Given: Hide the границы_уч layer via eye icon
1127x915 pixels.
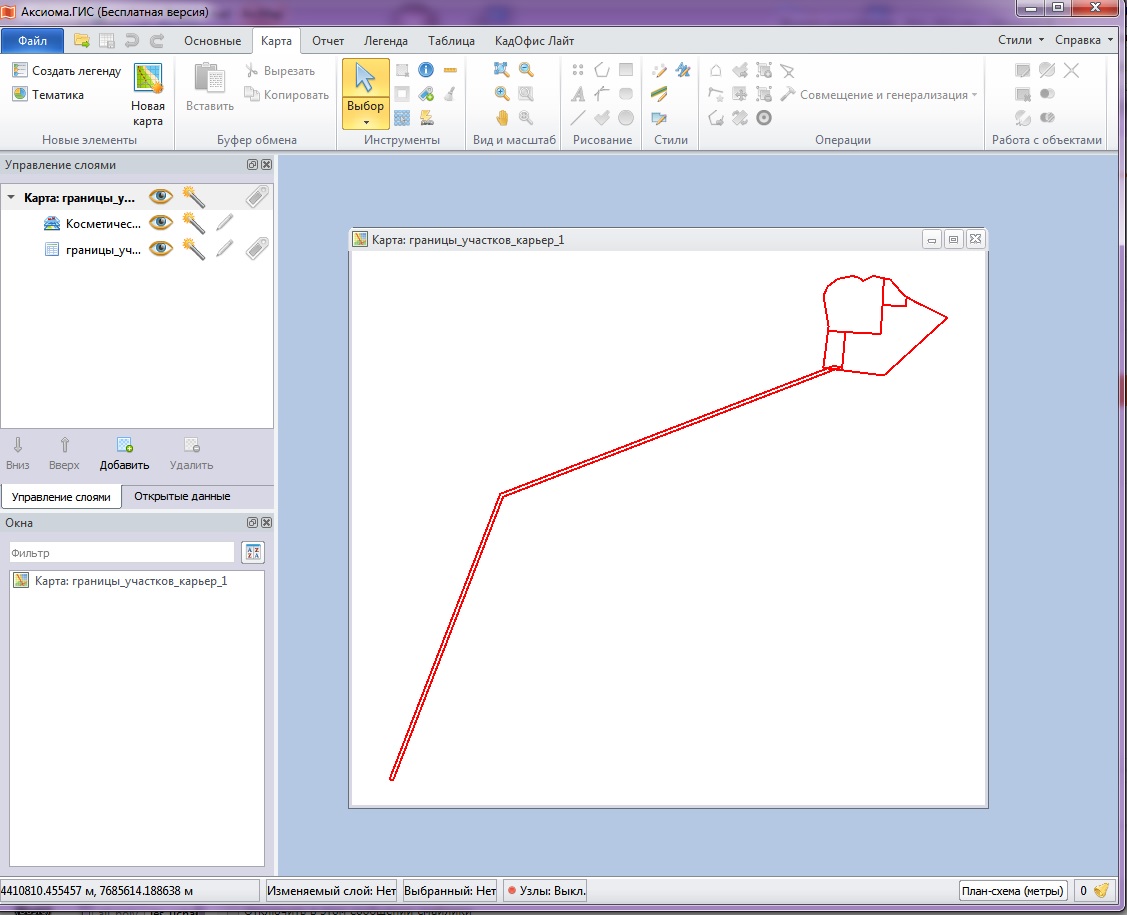Looking at the screenshot, I should [159, 249].
